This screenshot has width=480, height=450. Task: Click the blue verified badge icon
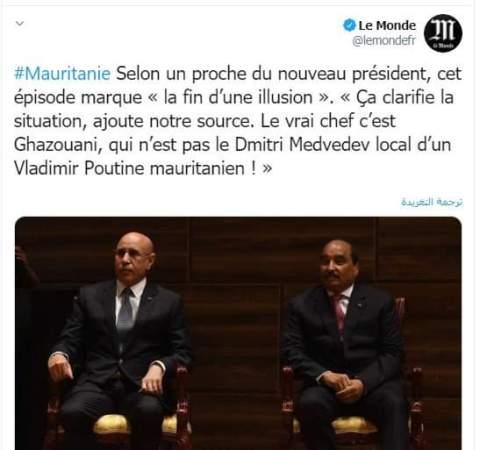coord(350,25)
